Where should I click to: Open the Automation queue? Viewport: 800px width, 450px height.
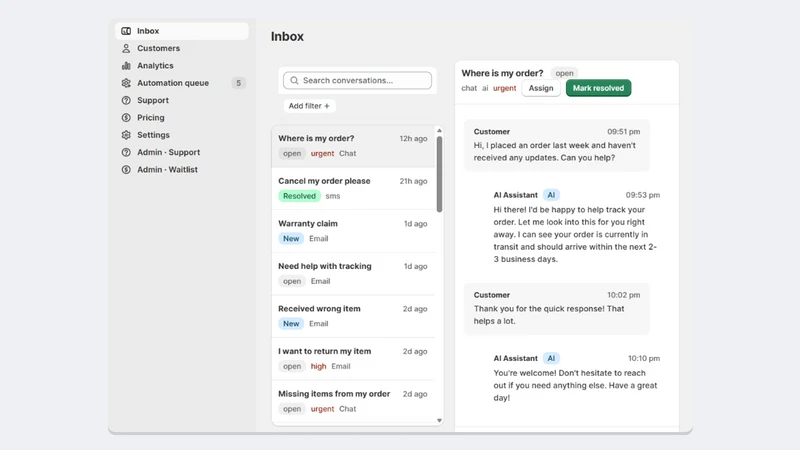point(182,83)
